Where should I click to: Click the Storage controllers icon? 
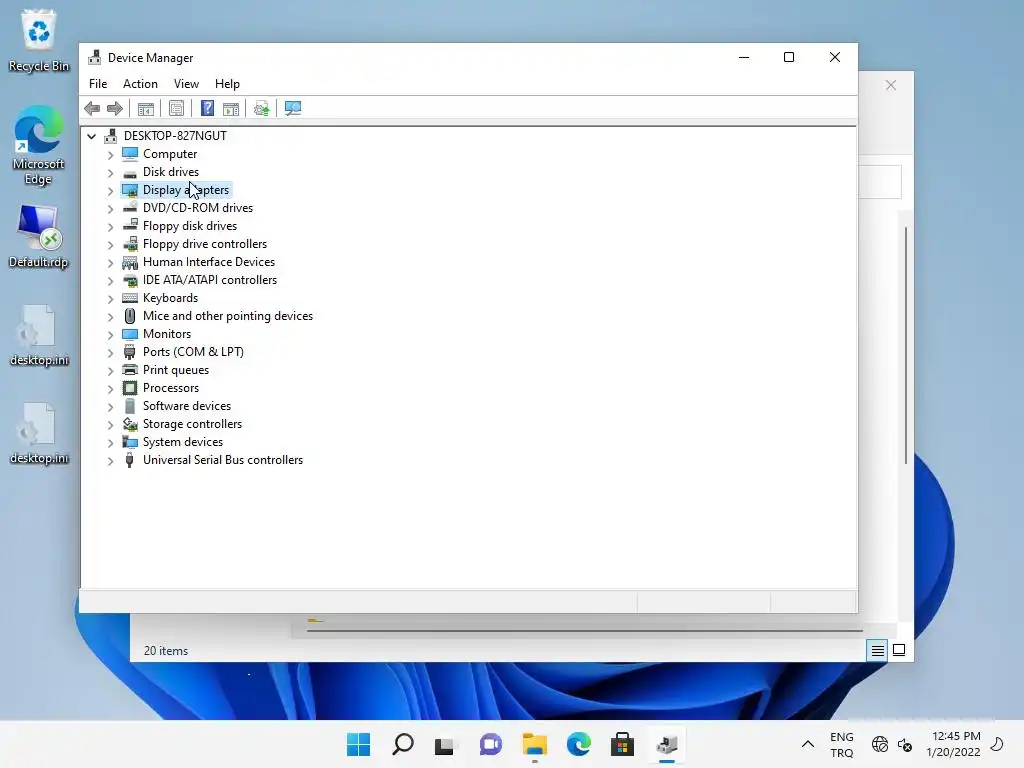click(x=130, y=424)
